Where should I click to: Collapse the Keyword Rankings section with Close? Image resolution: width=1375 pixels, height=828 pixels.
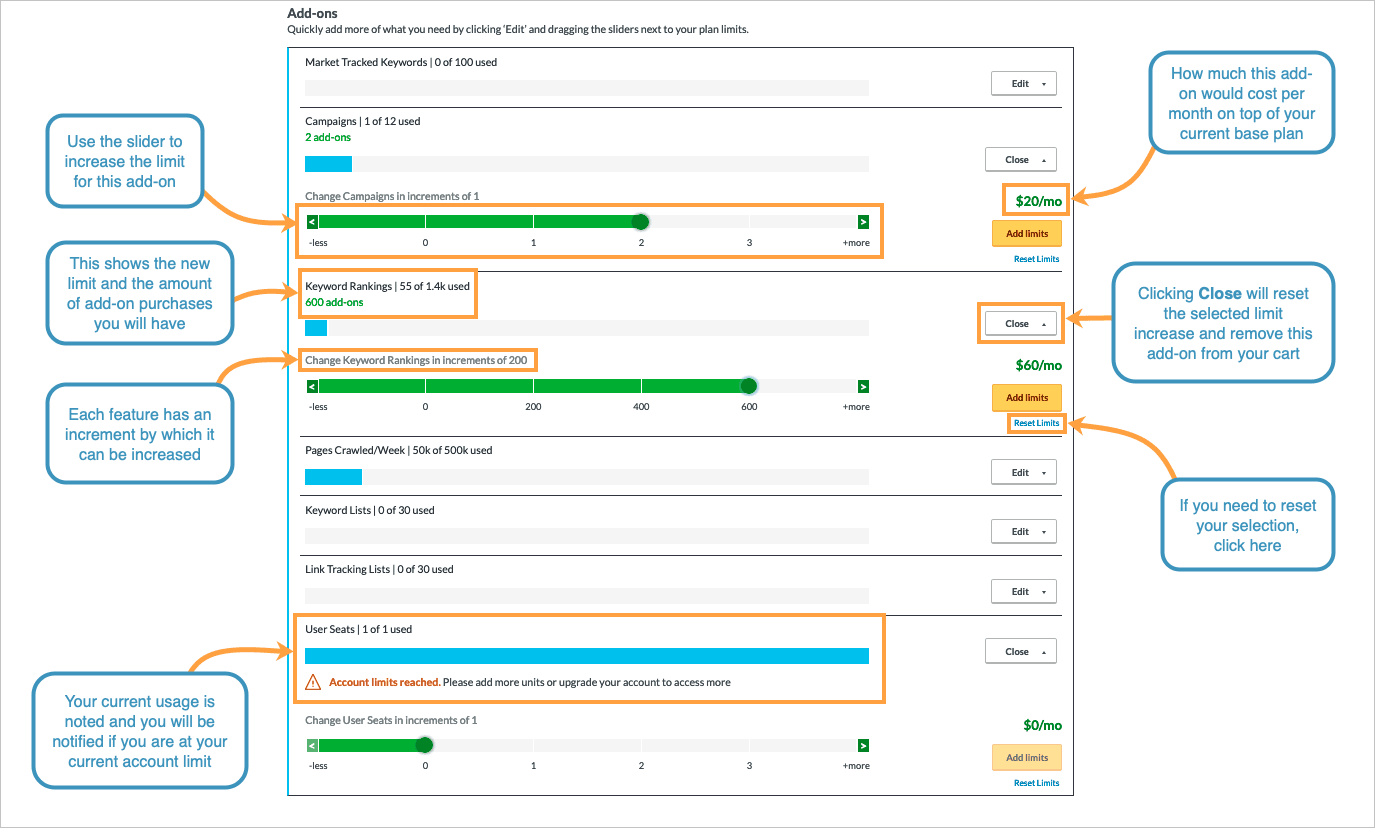click(x=1020, y=323)
